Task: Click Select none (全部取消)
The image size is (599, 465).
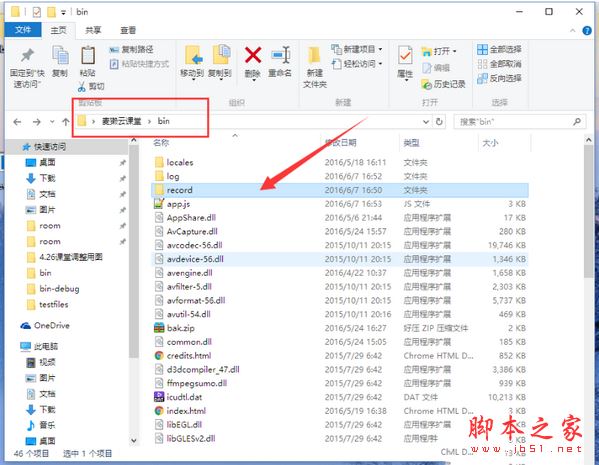Action: [x=499, y=64]
